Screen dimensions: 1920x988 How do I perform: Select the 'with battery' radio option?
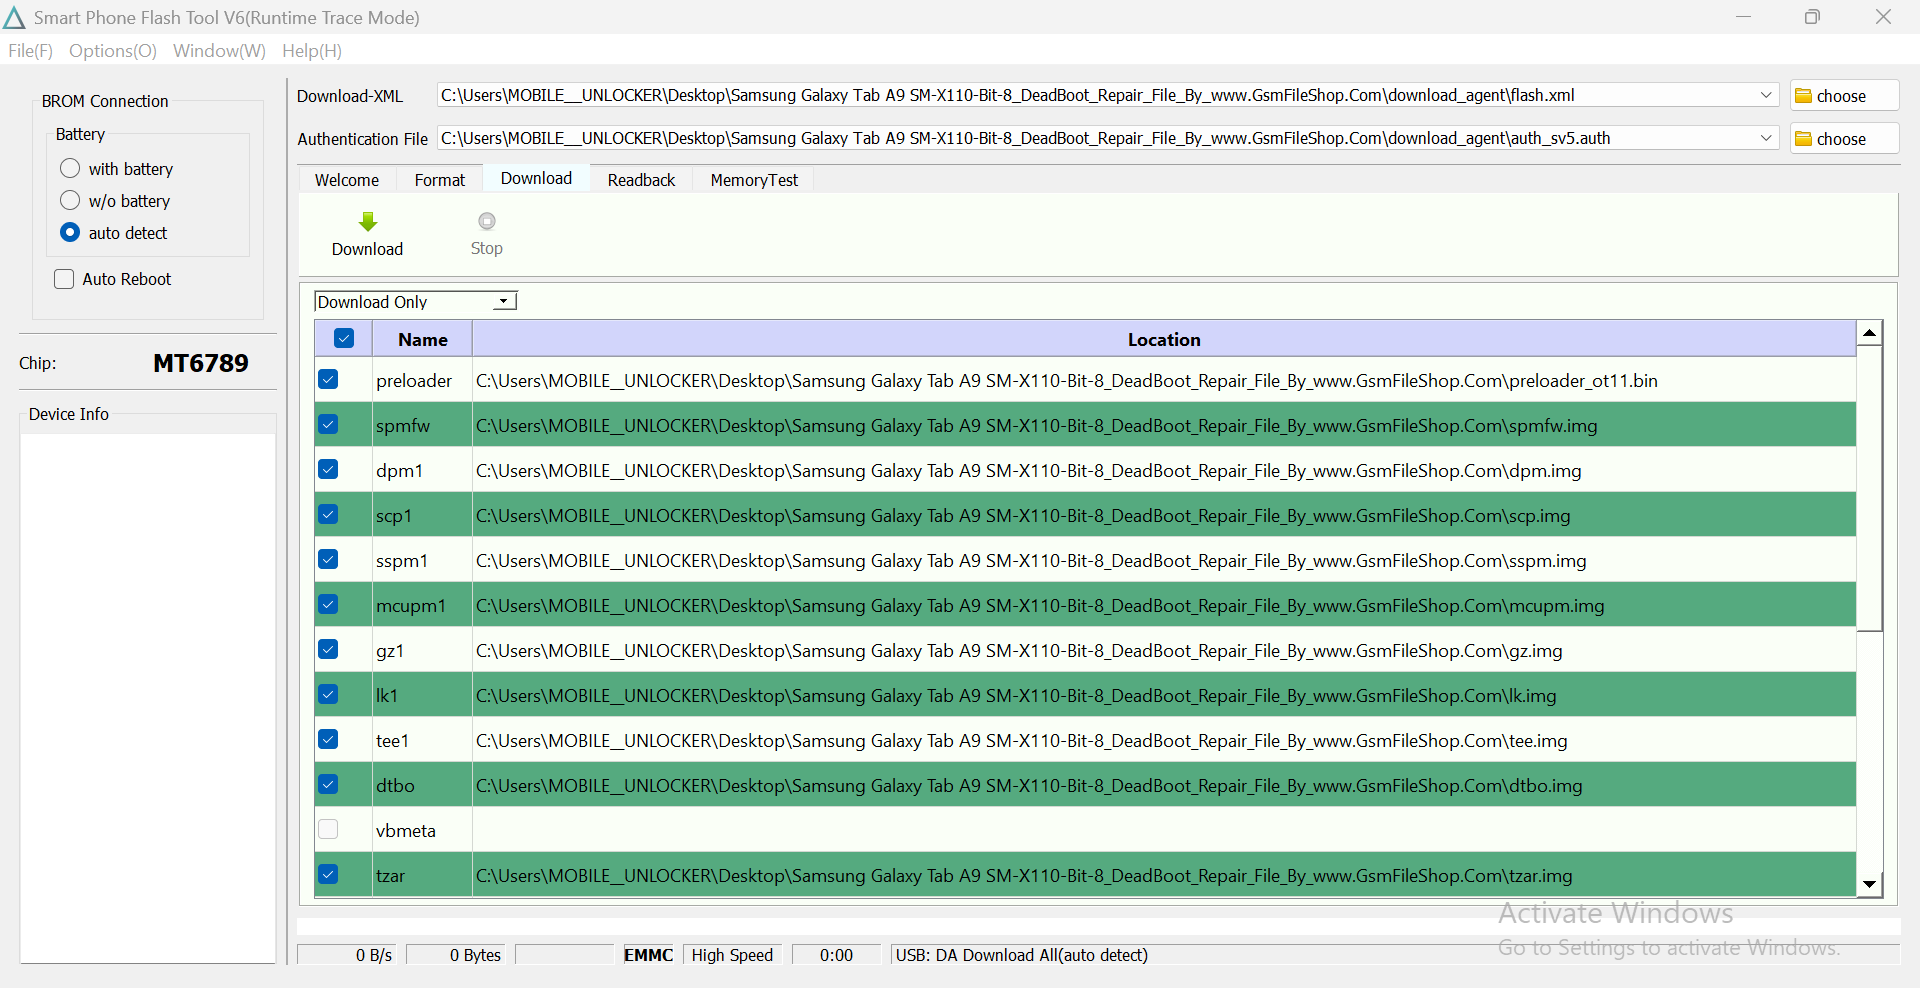click(x=70, y=168)
